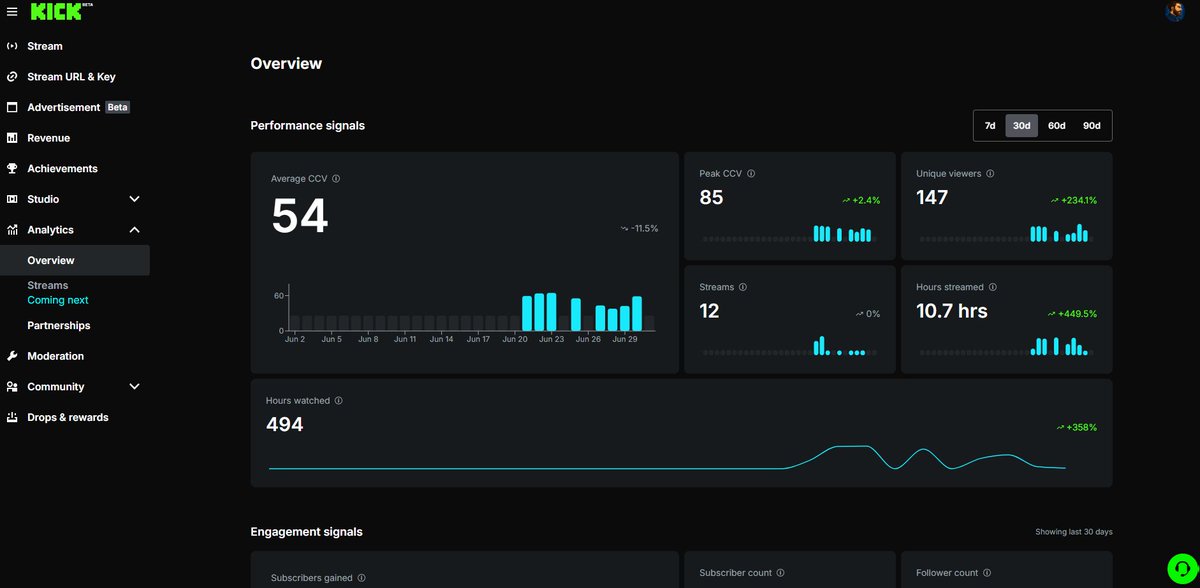
Task: Click the info icon beside Hours watched
Action: point(339,401)
